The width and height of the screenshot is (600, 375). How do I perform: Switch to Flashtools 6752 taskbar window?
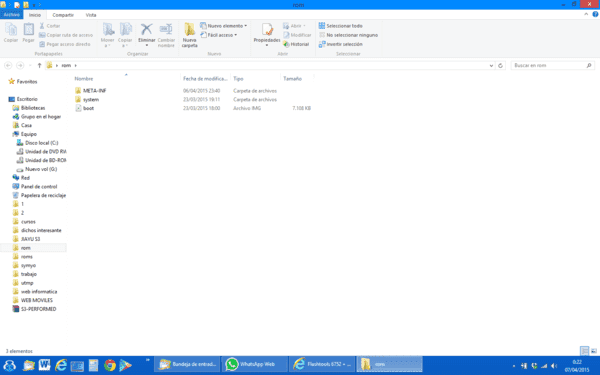tap(322, 364)
